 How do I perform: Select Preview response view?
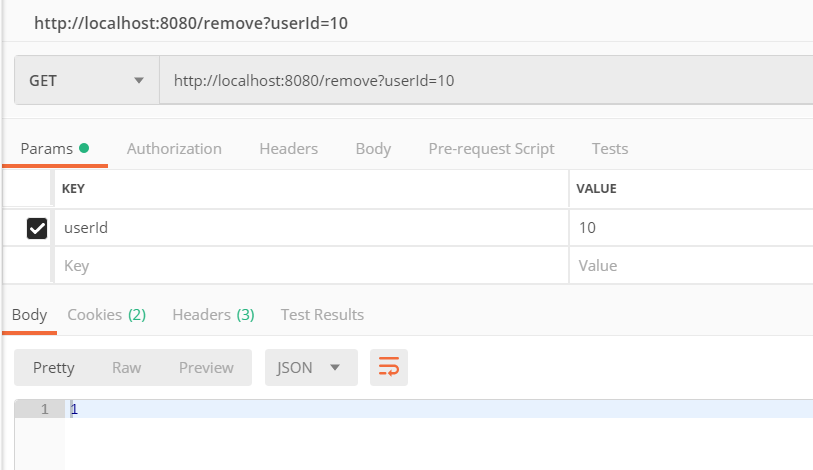[206, 367]
